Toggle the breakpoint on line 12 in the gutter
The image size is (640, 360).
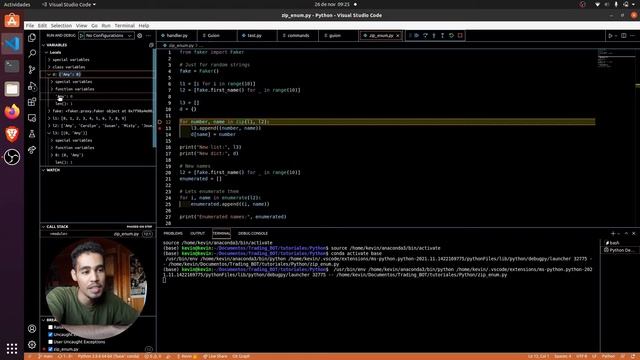[160, 122]
